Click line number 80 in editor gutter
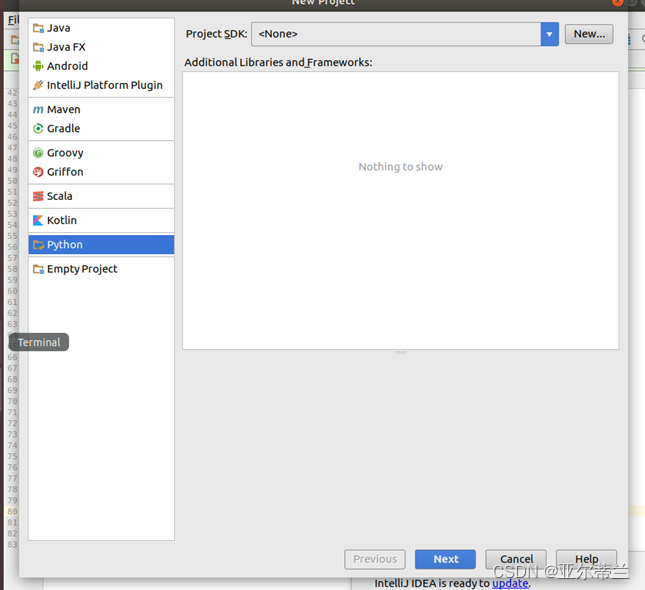645x590 pixels. pos(12,511)
